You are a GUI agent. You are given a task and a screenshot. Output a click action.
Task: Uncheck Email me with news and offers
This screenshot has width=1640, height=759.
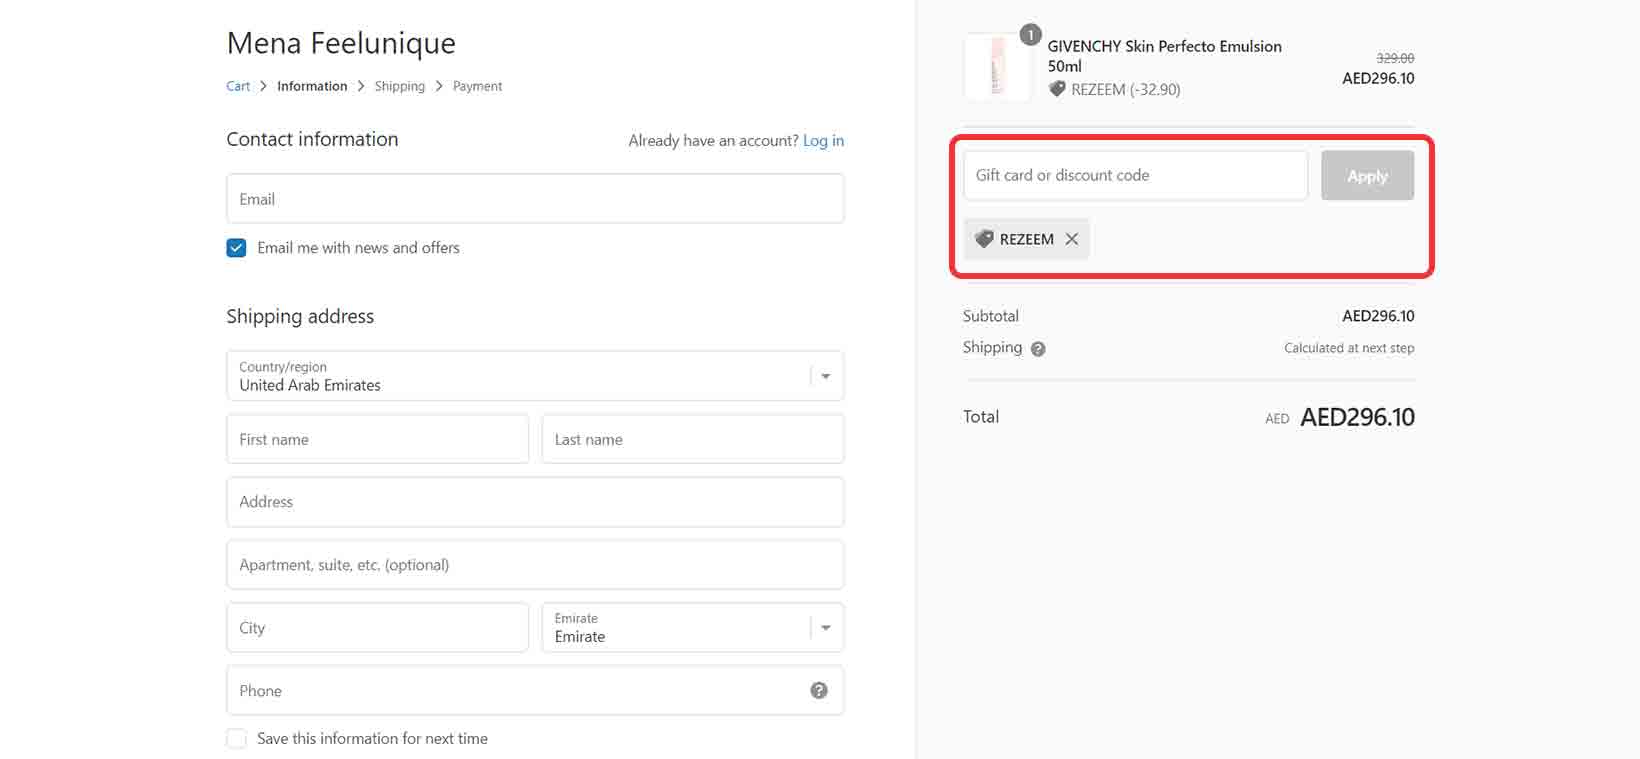point(237,248)
